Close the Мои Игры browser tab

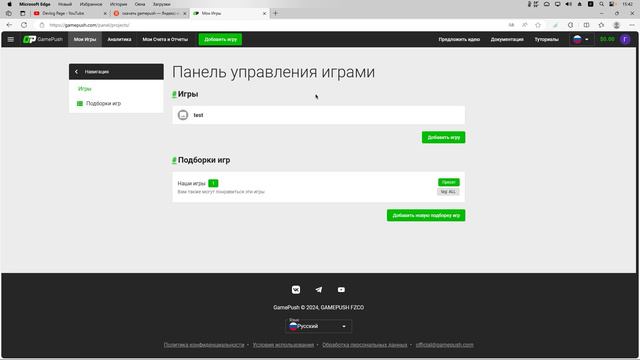(264, 13)
